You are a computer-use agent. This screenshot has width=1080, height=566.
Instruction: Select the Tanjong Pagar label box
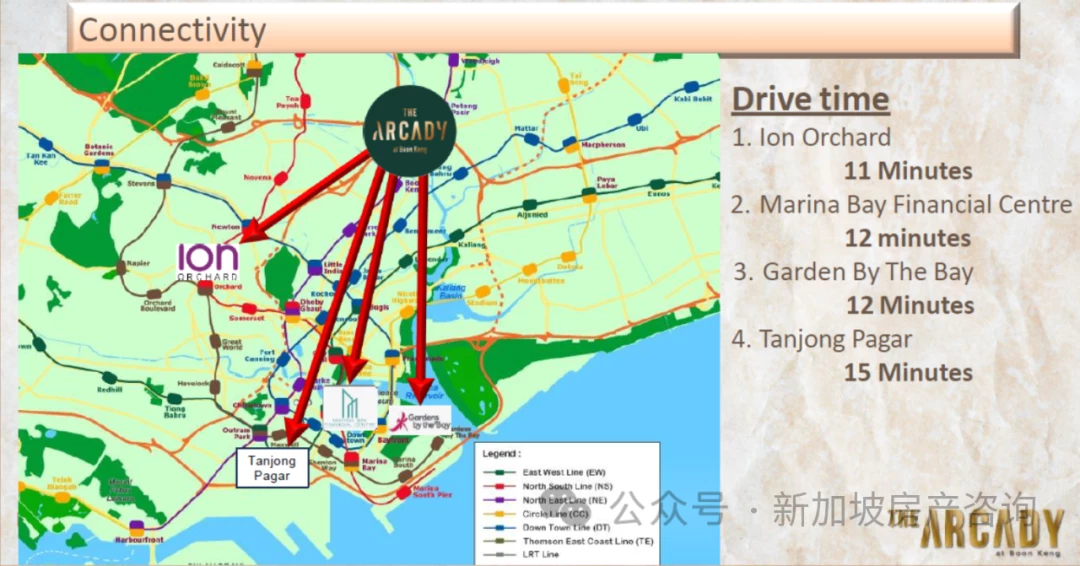(272, 468)
